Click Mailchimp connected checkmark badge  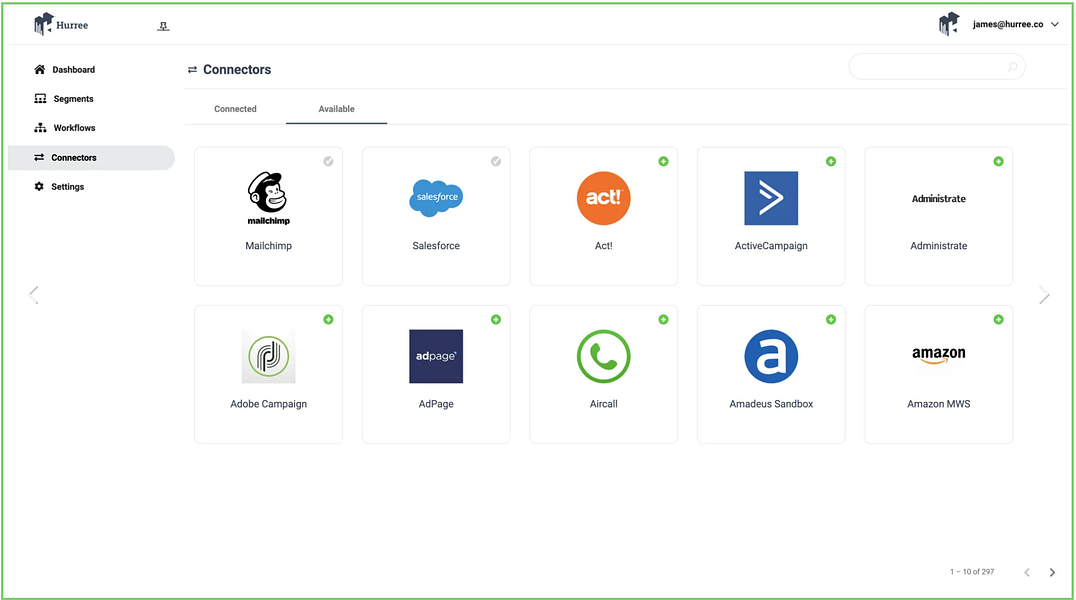[328, 161]
